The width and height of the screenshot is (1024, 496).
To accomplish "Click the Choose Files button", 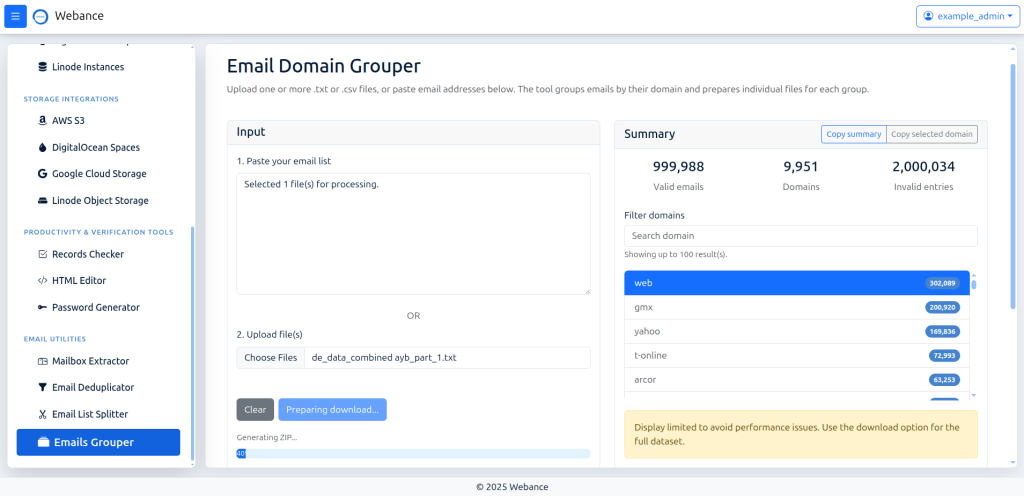I will pos(270,358).
